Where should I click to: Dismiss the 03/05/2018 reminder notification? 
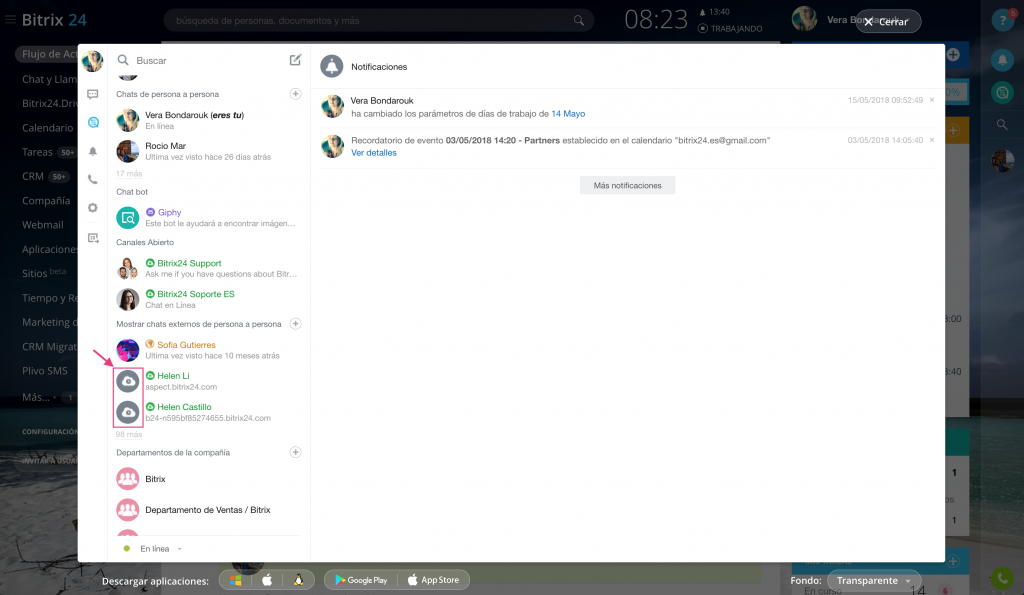pos(932,140)
